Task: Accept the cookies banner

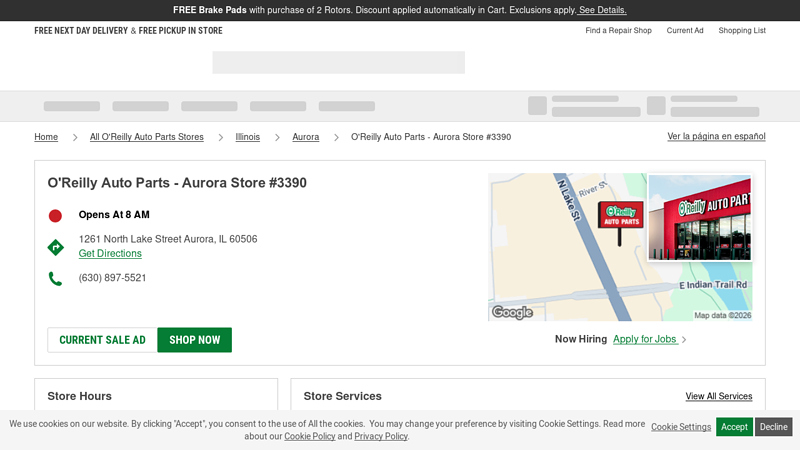Action: pos(734,427)
